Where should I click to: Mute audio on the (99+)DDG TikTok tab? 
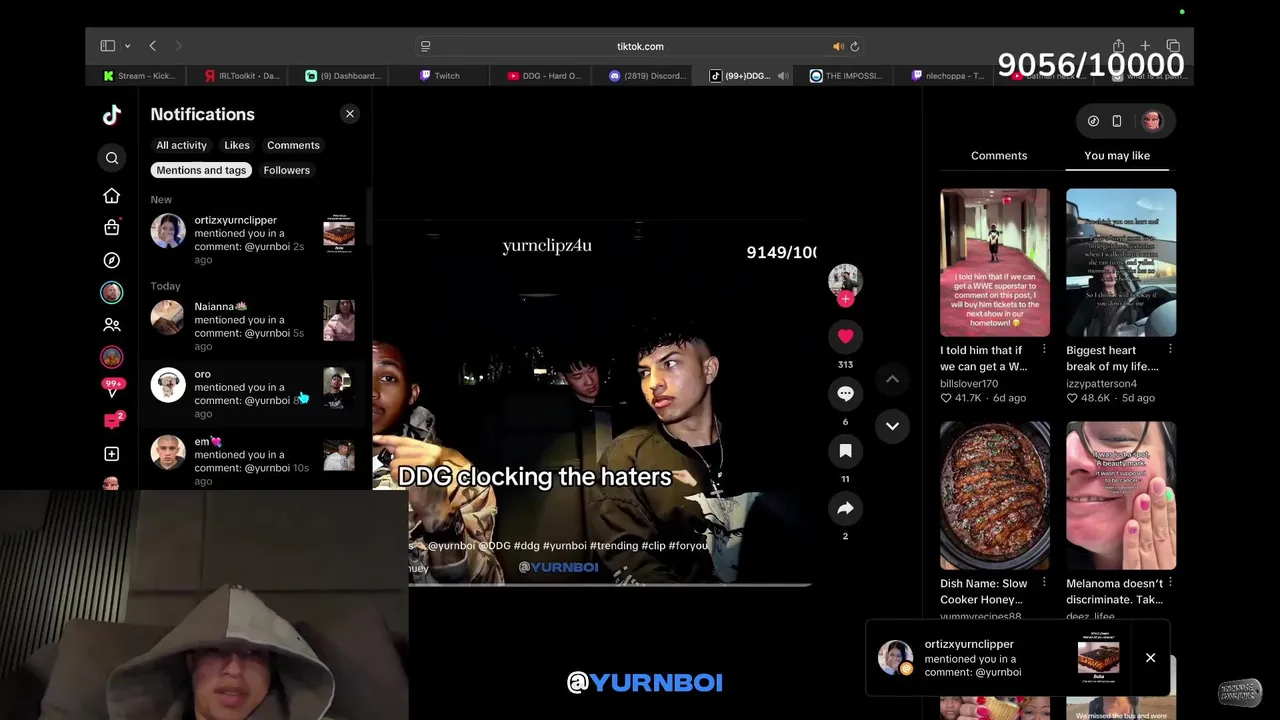tap(783, 76)
